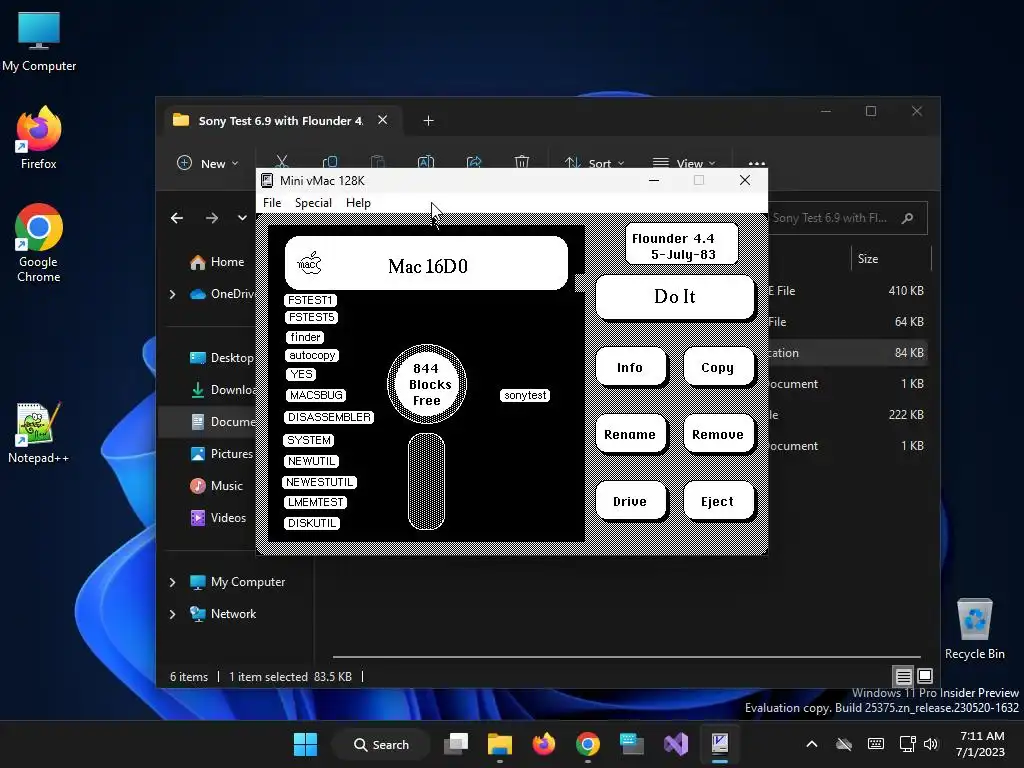The image size is (1024, 768).
Task: Click the Delete trash icon in File Explorer
Action: point(522,161)
